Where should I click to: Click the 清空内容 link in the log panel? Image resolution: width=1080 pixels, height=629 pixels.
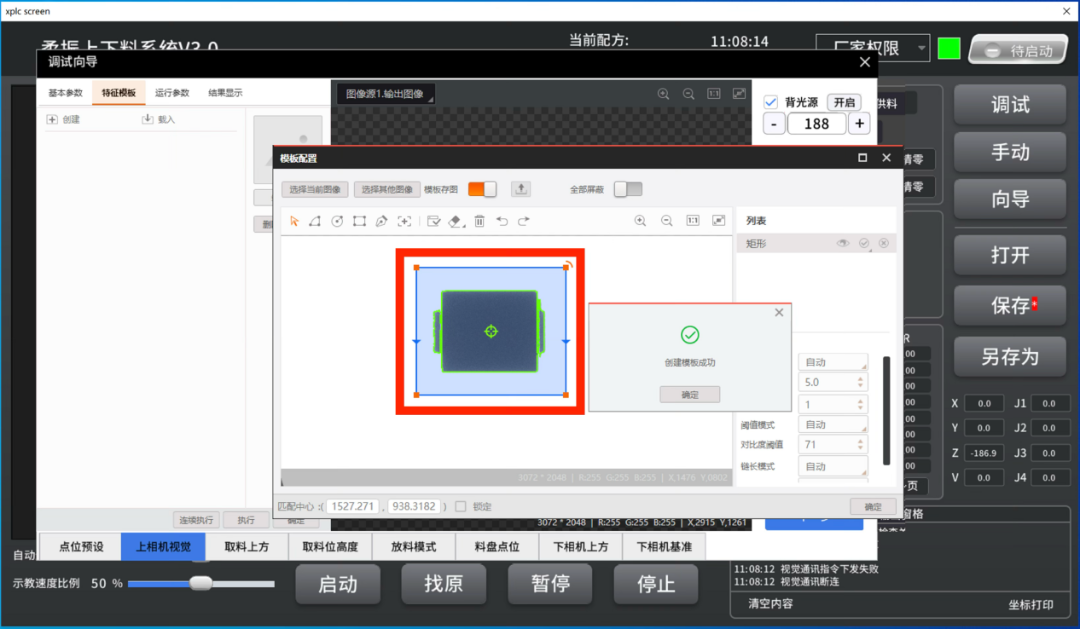pos(770,604)
